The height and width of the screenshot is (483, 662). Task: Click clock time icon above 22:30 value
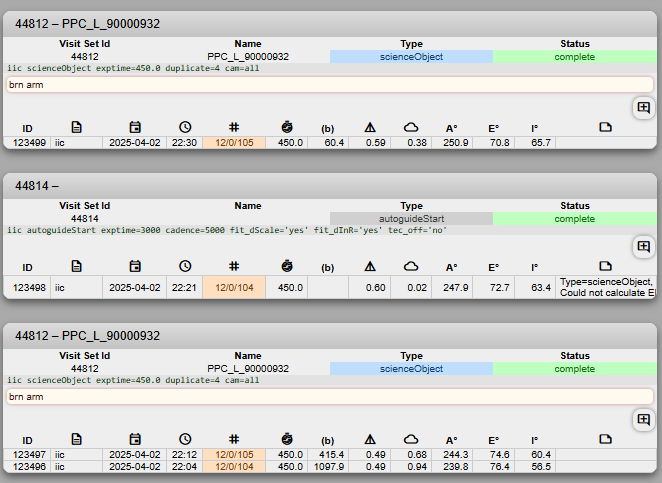pos(185,127)
